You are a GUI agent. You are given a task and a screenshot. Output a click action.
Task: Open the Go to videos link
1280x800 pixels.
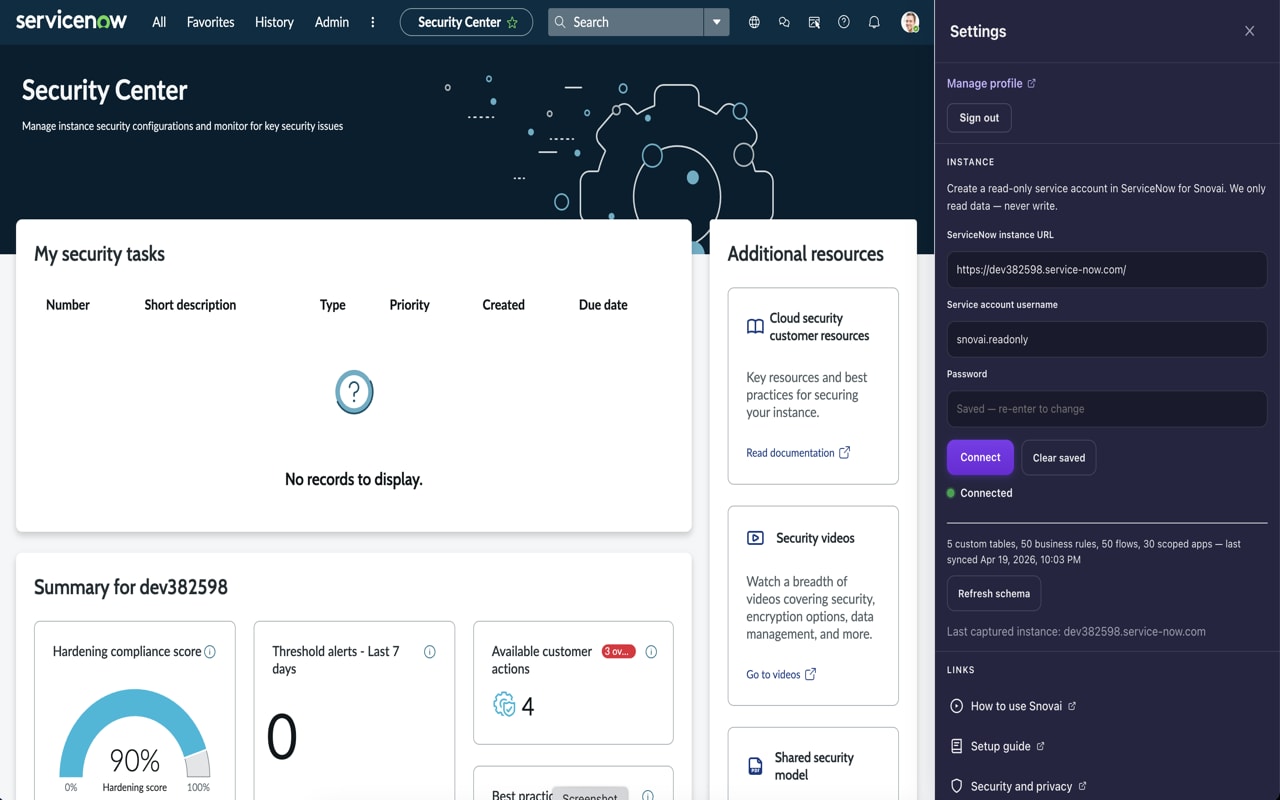[x=773, y=674]
